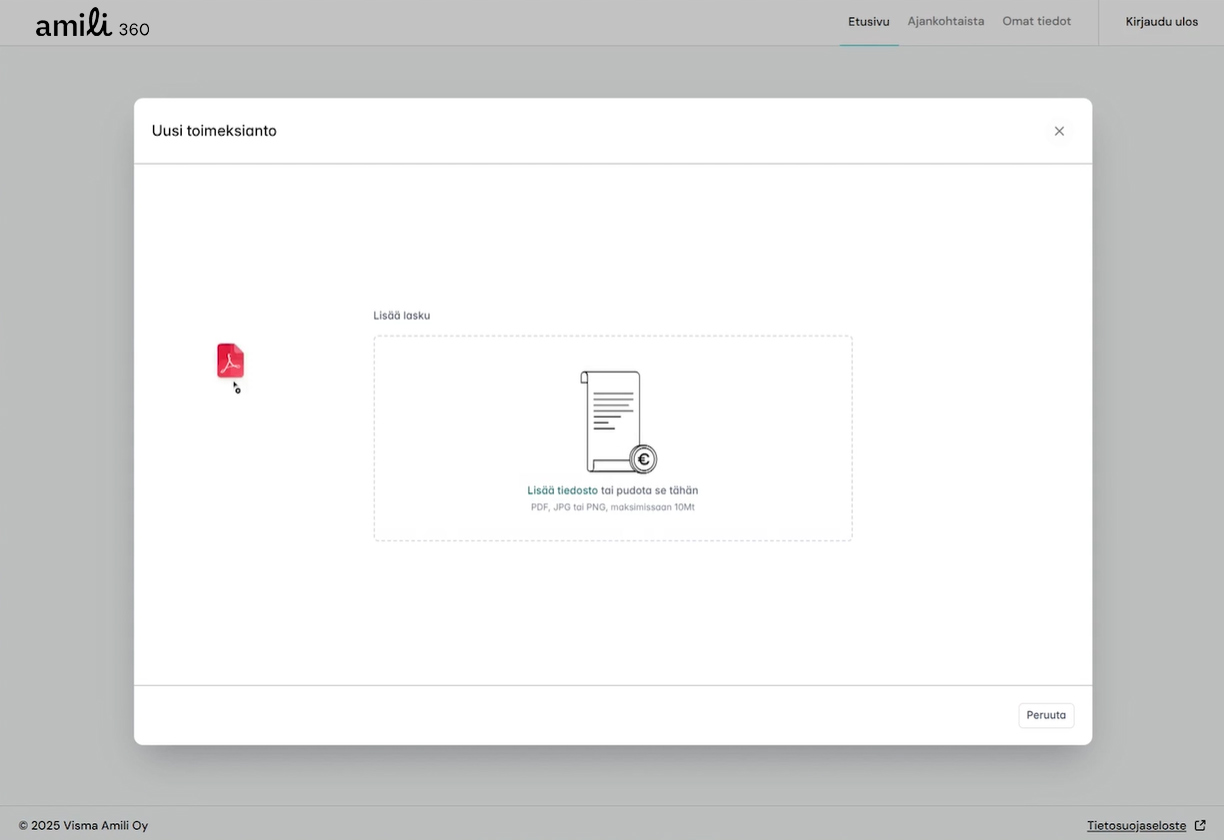Click the amili logo in the header
Viewport: 1224px width, 840px height.
73,24
